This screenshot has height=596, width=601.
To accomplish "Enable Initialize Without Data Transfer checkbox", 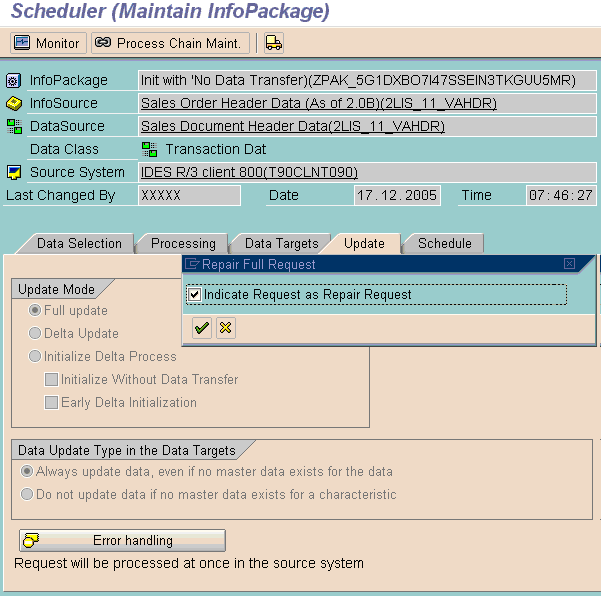I will pos(51,379).
